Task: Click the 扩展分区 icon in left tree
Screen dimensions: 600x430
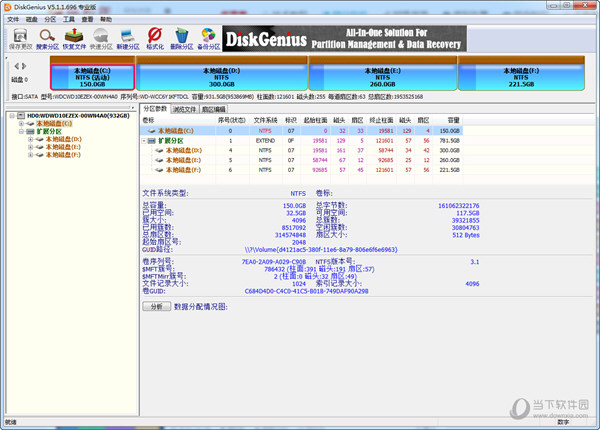Action: 30,131
